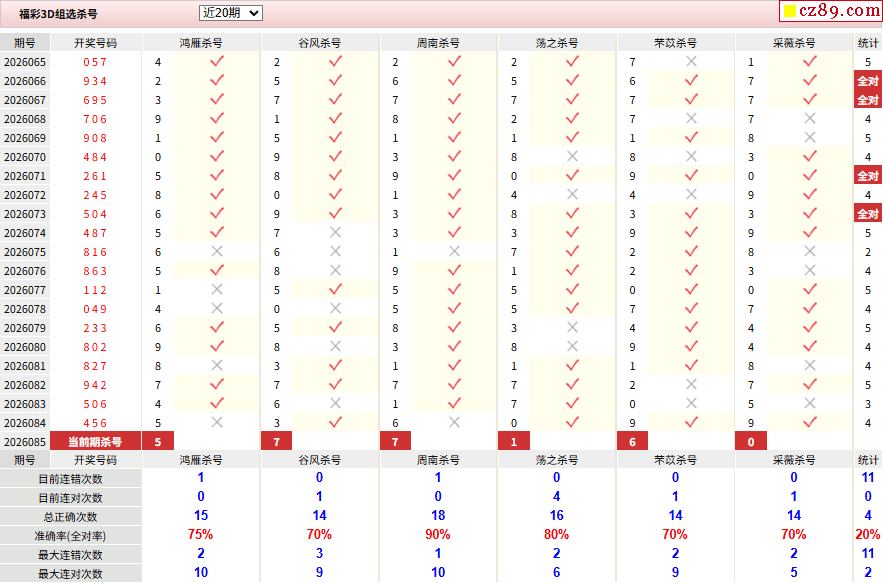
Task: Click the 90% accuracy value for 周南杀号
Action: (x=438, y=535)
